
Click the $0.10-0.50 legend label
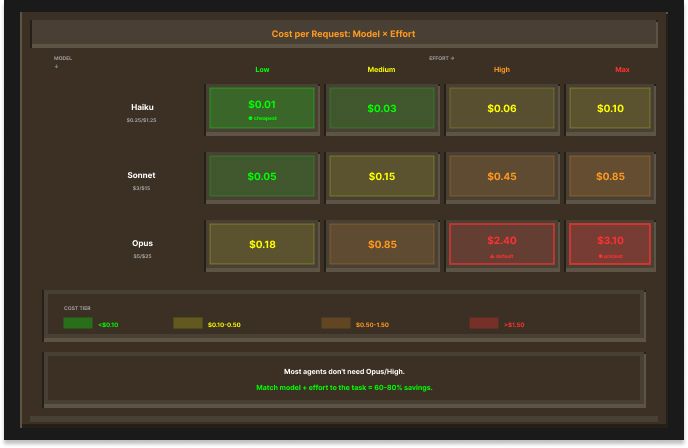[x=224, y=325]
